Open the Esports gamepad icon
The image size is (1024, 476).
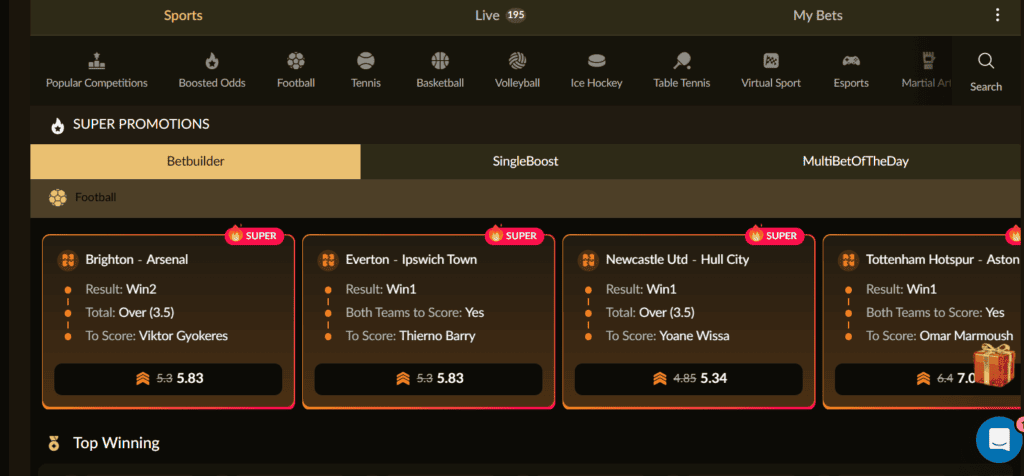pyautogui.click(x=851, y=61)
